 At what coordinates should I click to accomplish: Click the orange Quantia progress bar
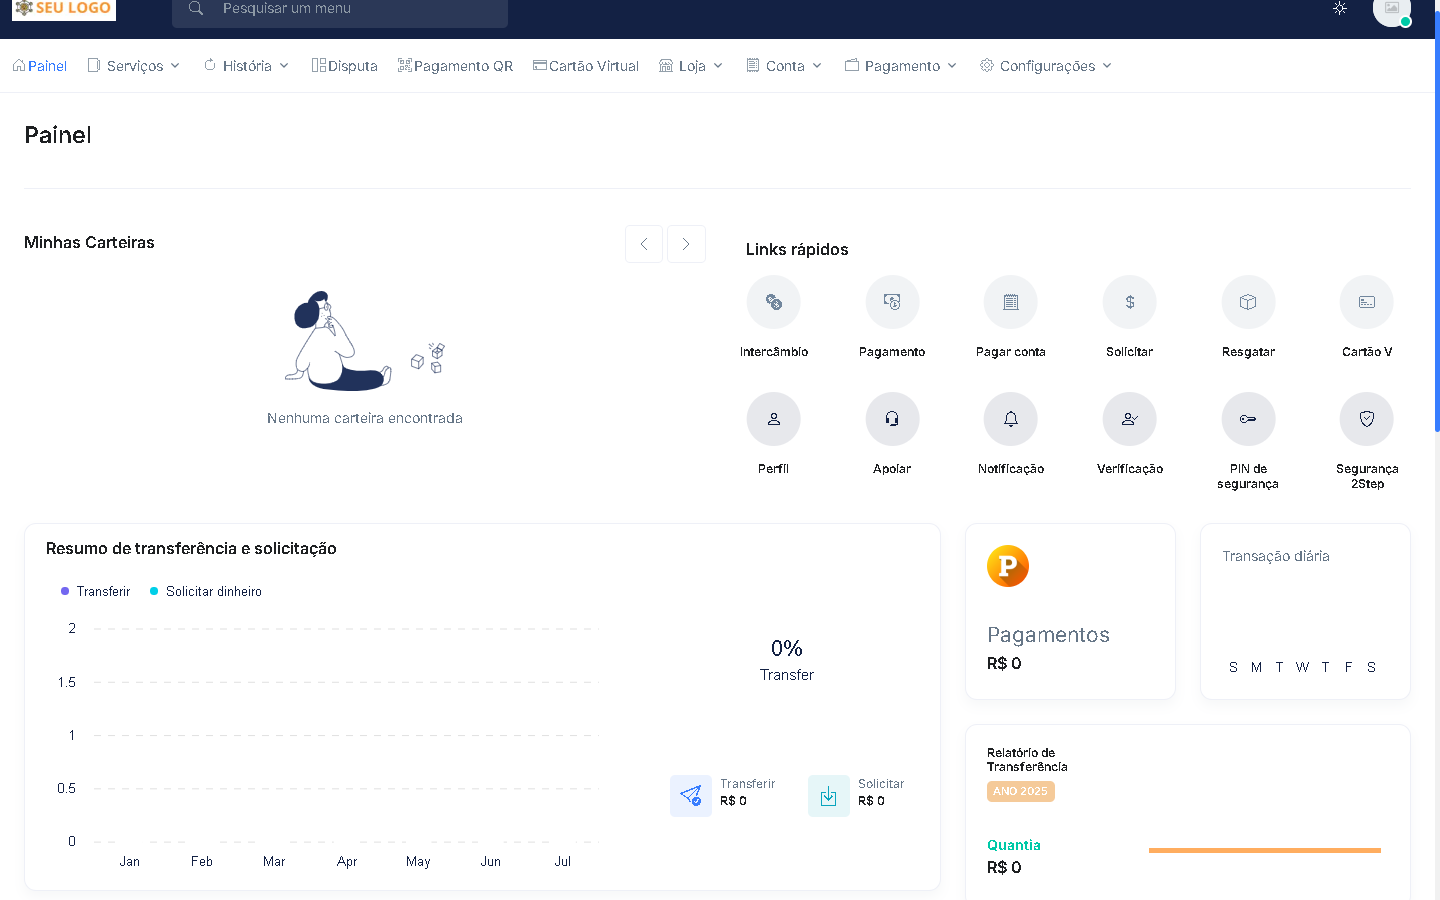click(1264, 850)
